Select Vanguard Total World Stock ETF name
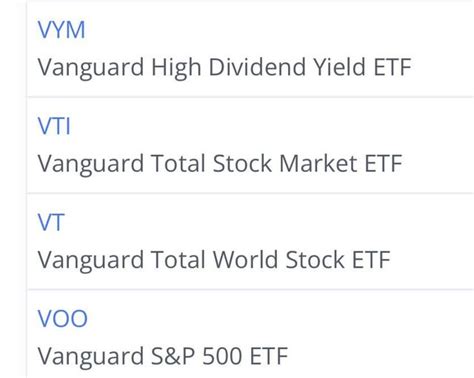Viewport: 474px width, 378px height. pyautogui.click(x=214, y=260)
